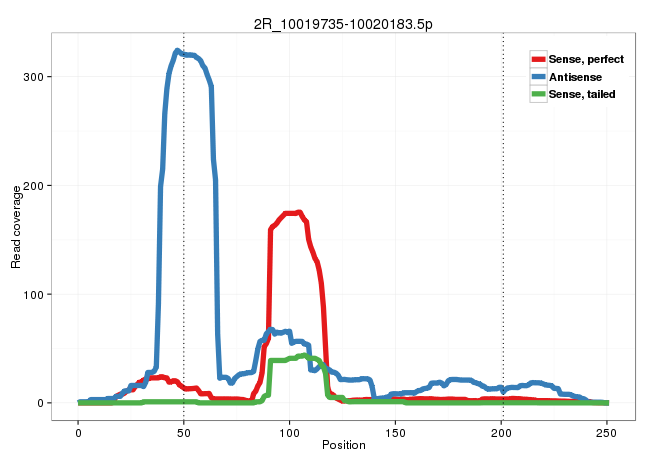
Task: Click the x-axis tick label 200
Action: 502,430
